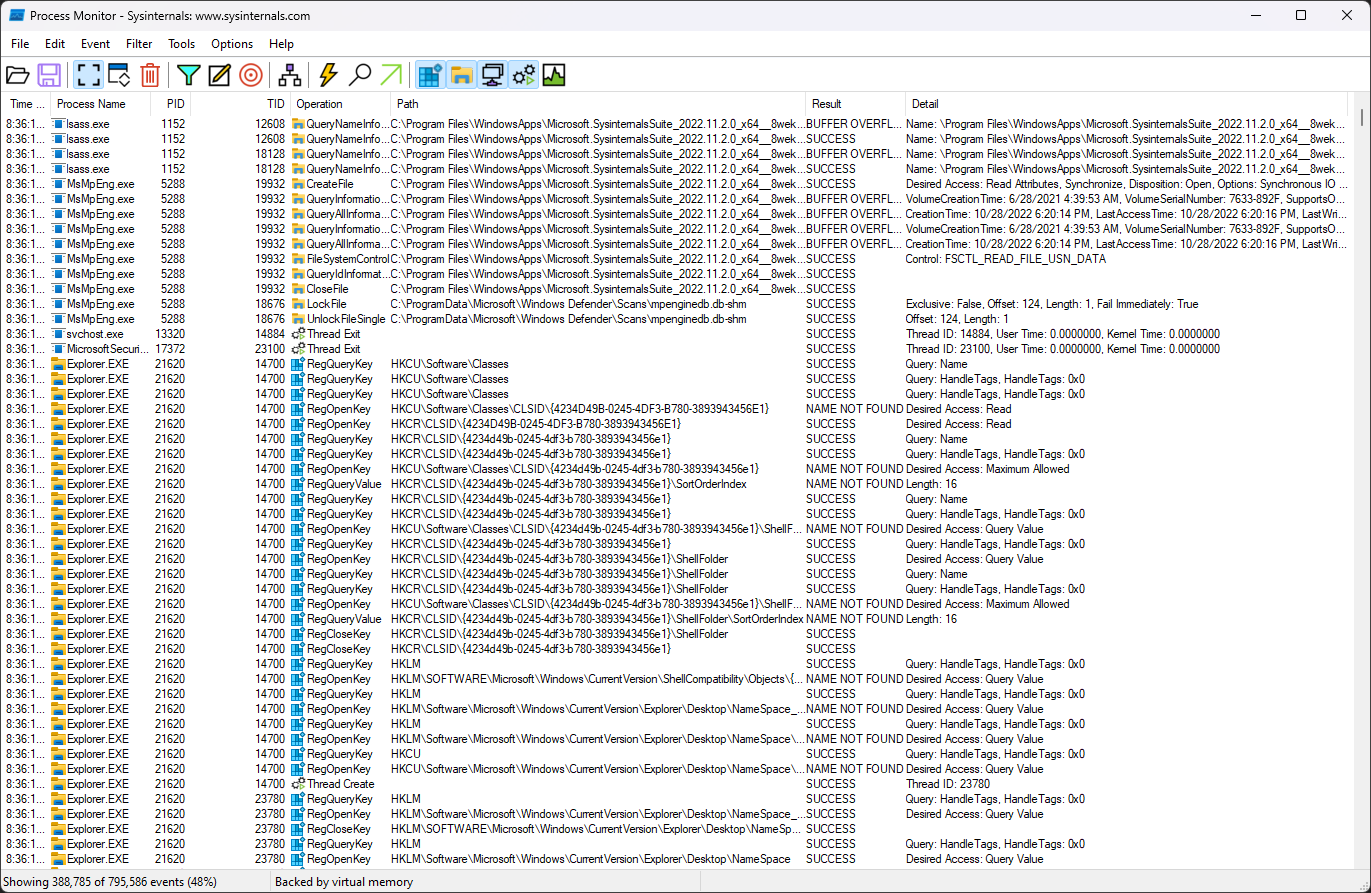This screenshot has width=1371, height=893.
Task: Click the process icon beside svchost.exe
Action: click(x=58, y=334)
